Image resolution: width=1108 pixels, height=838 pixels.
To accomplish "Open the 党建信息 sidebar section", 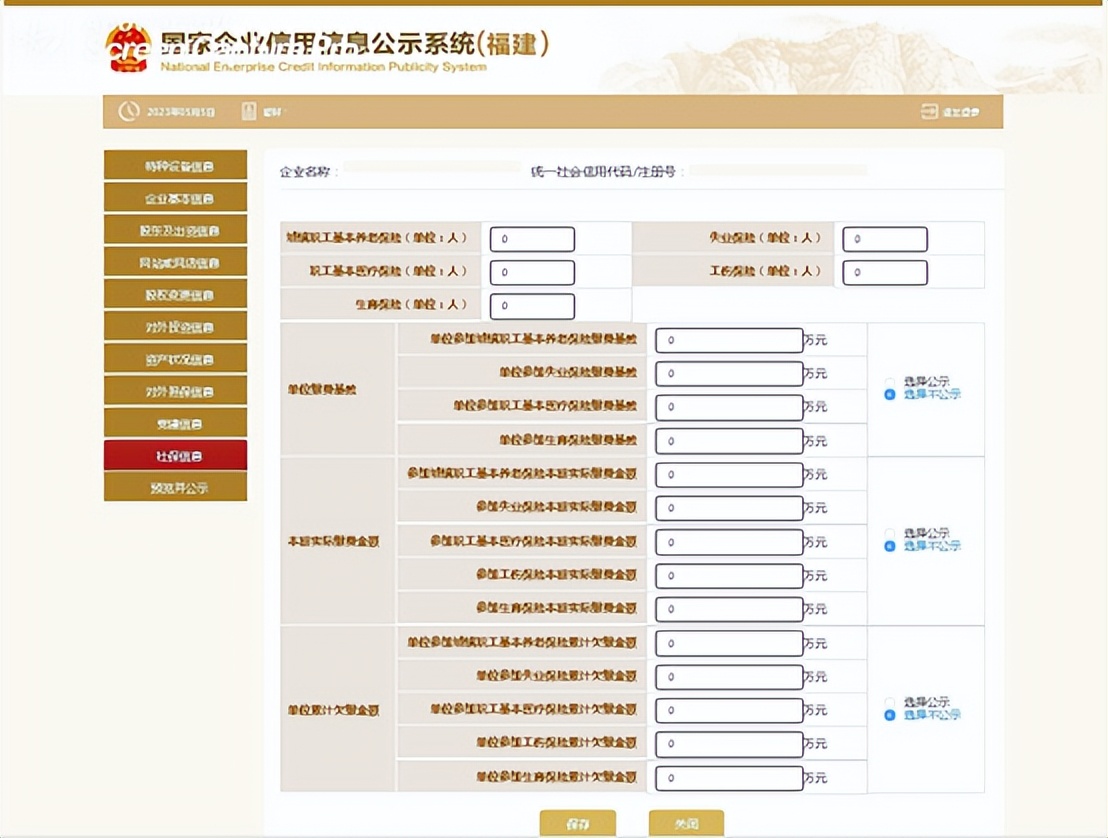I will tap(175, 422).
